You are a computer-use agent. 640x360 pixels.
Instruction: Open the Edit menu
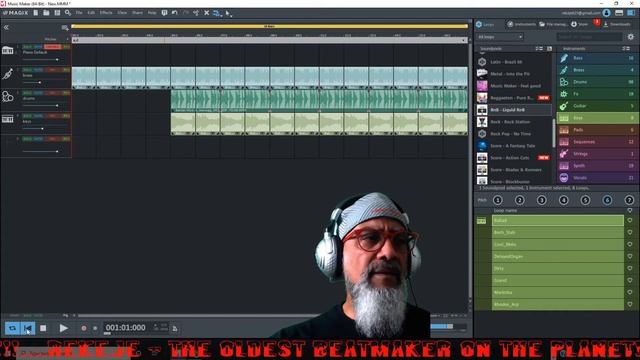click(91, 13)
